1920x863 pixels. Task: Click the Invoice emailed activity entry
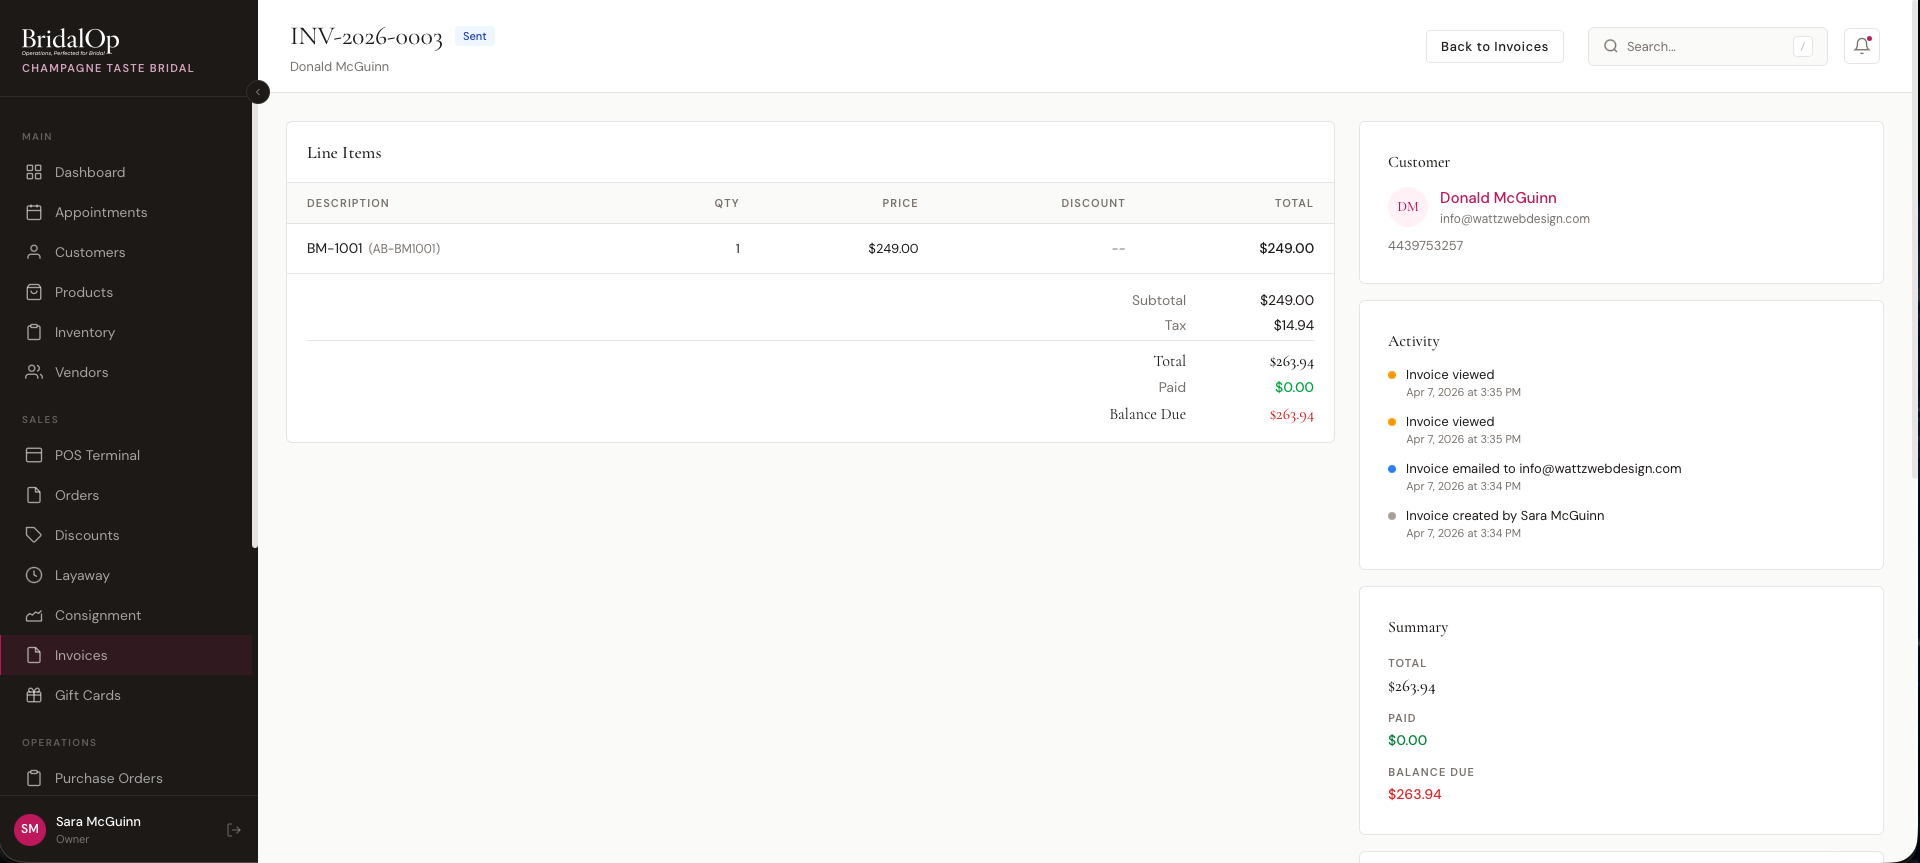(1543, 477)
